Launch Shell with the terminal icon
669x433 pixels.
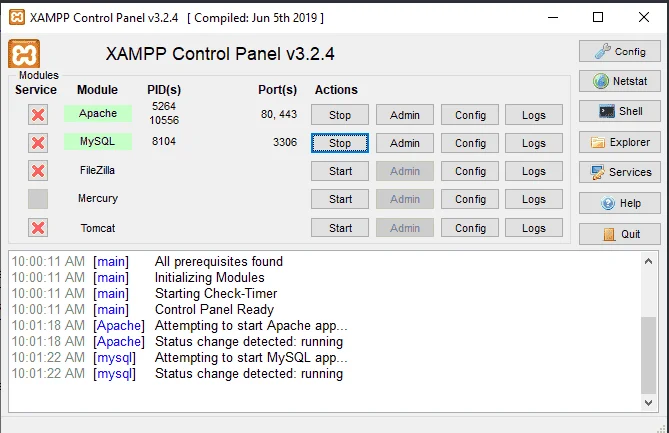tap(620, 111)
